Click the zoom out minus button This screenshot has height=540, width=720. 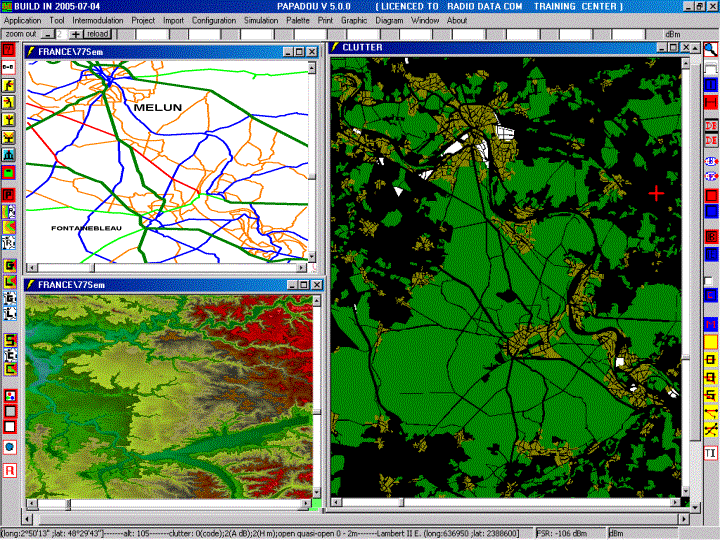coord(45,34)
